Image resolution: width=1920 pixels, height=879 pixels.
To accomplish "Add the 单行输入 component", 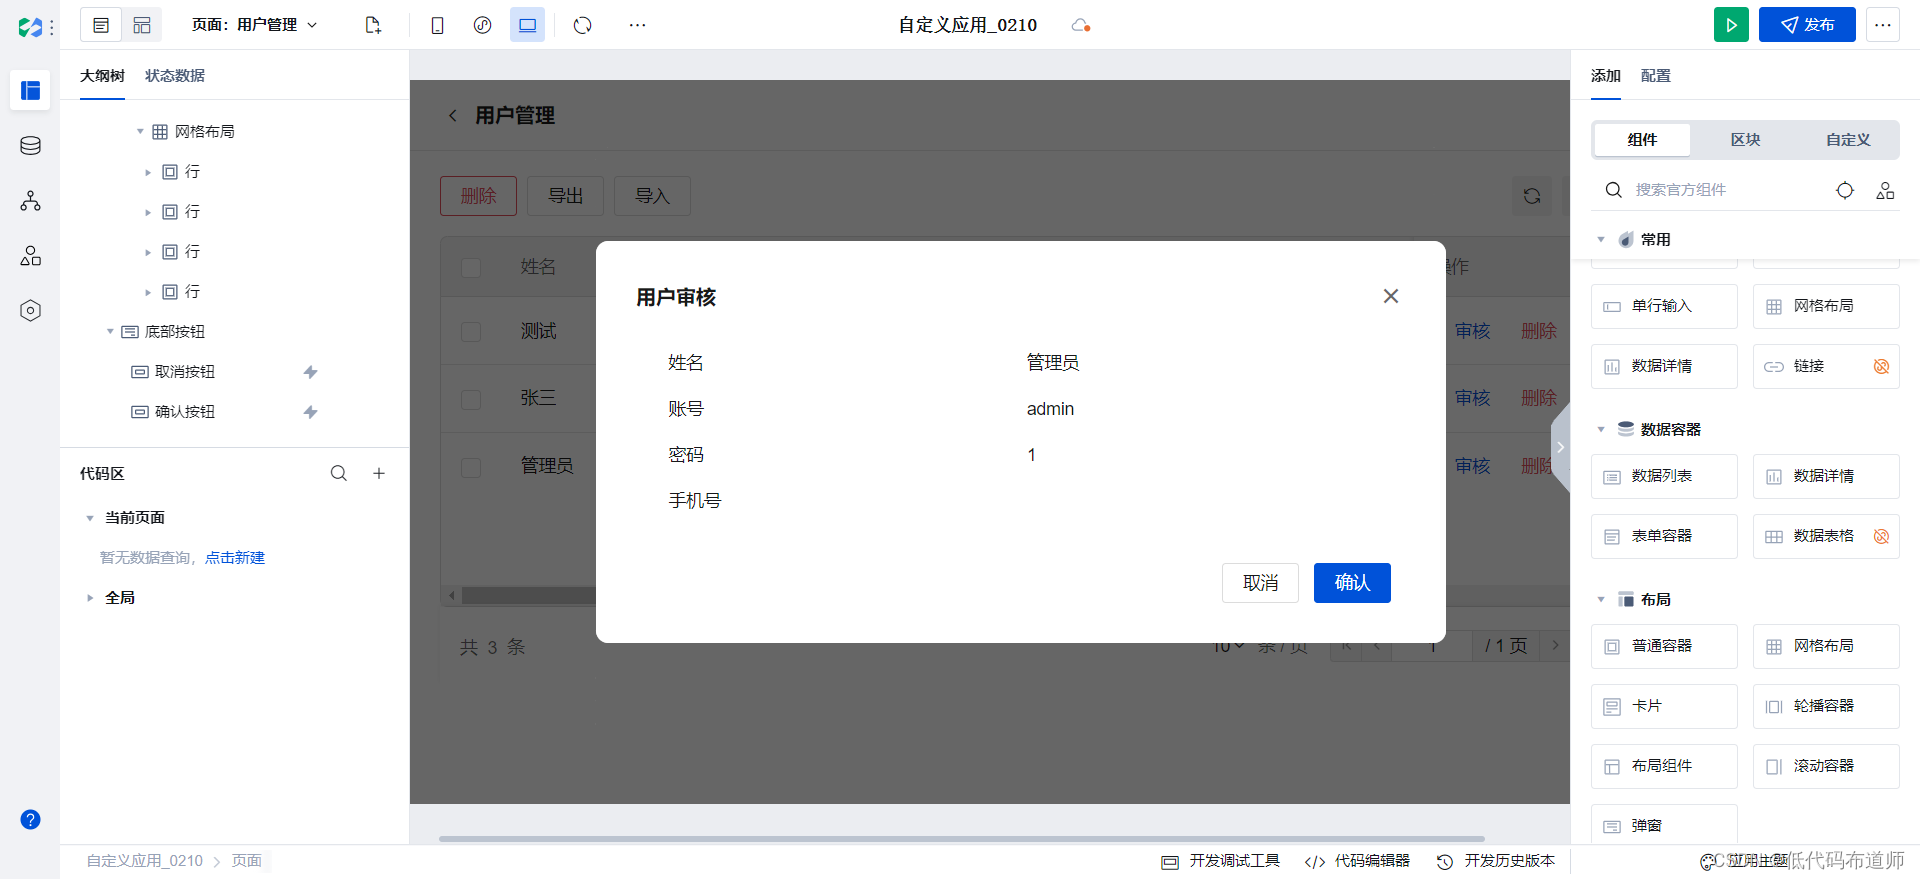I will point(1664,306).
